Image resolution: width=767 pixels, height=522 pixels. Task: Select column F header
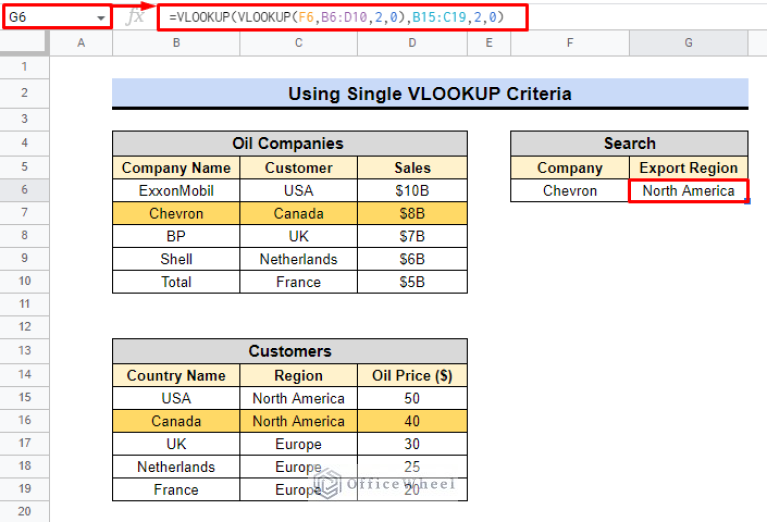click(570, 43)
